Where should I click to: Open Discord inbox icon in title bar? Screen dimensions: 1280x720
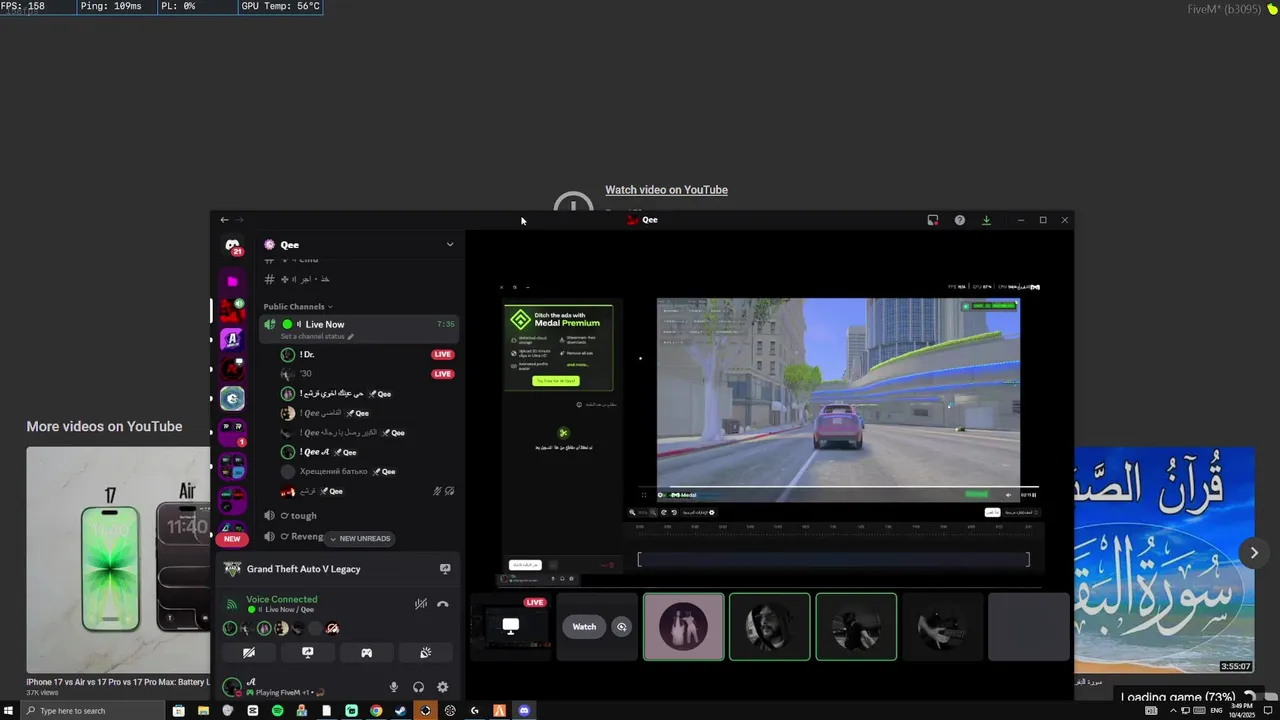tap(933, 220)
